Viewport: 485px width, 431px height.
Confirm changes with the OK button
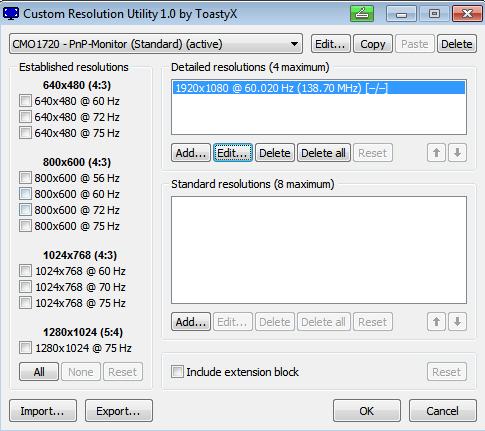[x=367, y=411]
